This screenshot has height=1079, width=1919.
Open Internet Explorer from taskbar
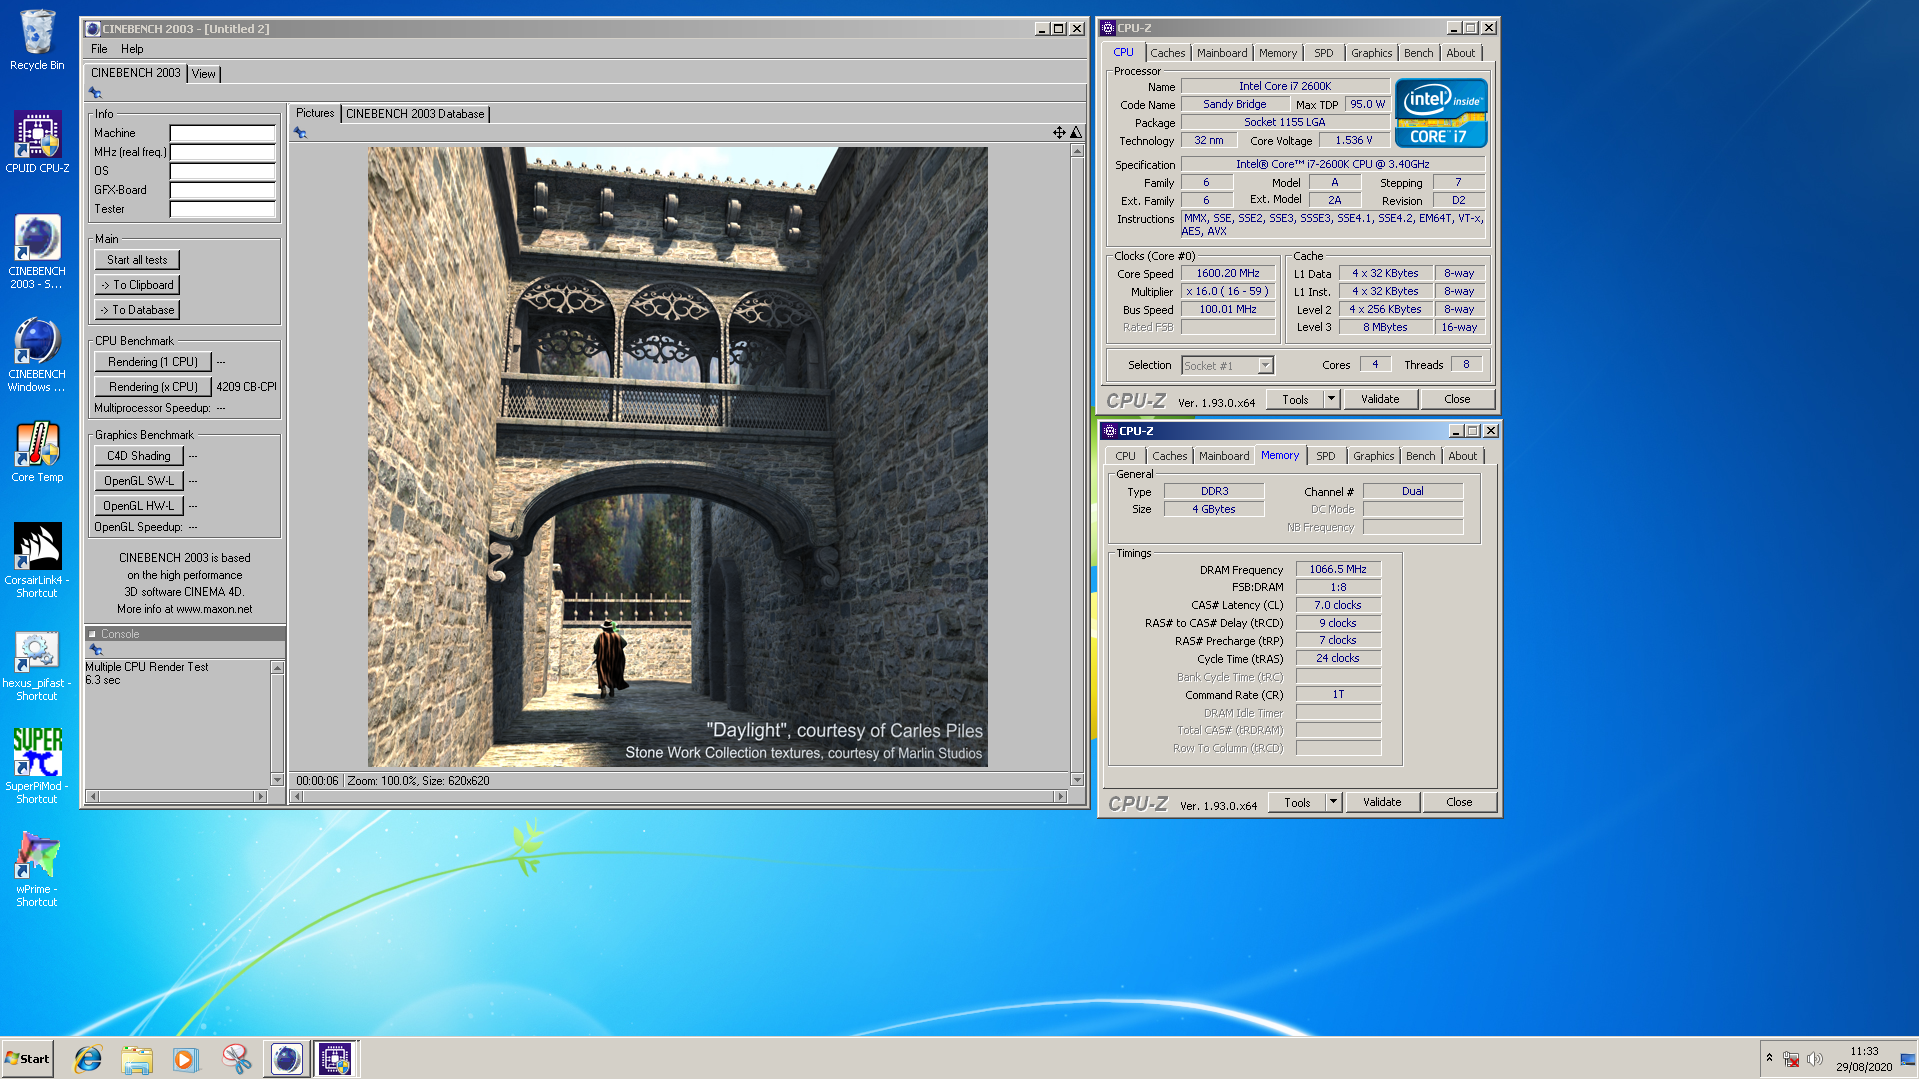click(x=88, y=1059)
